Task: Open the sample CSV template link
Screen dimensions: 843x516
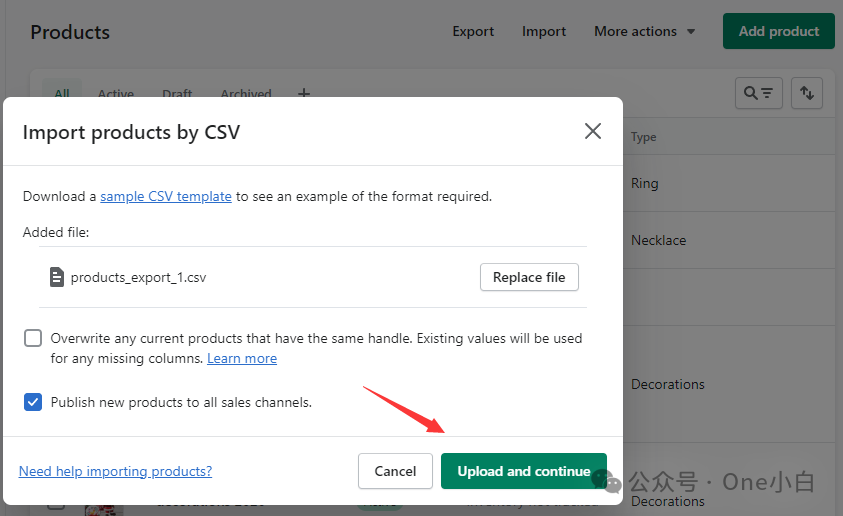Action: point(166,196)
